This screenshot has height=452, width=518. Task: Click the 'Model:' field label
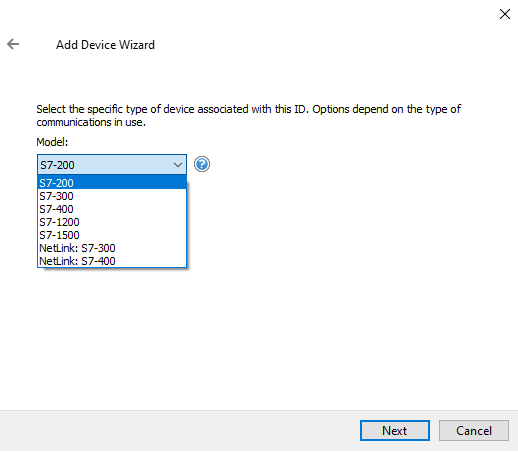[52, 142]
